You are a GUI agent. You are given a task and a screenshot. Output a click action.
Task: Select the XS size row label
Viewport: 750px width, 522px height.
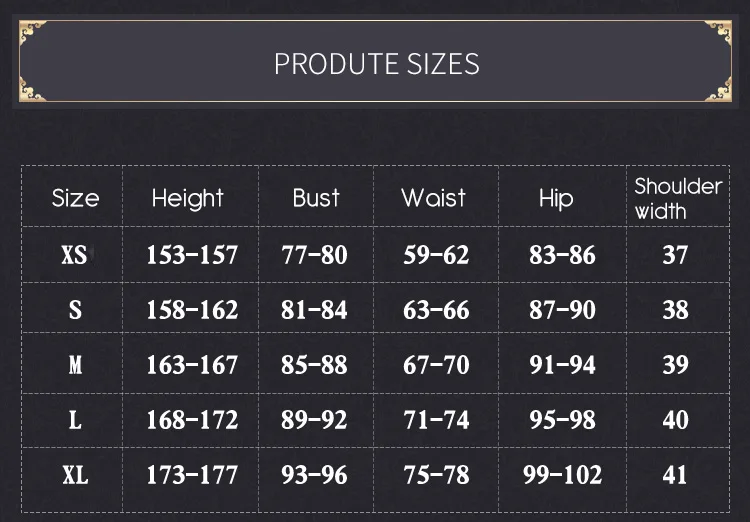click(x=75, y=255)
